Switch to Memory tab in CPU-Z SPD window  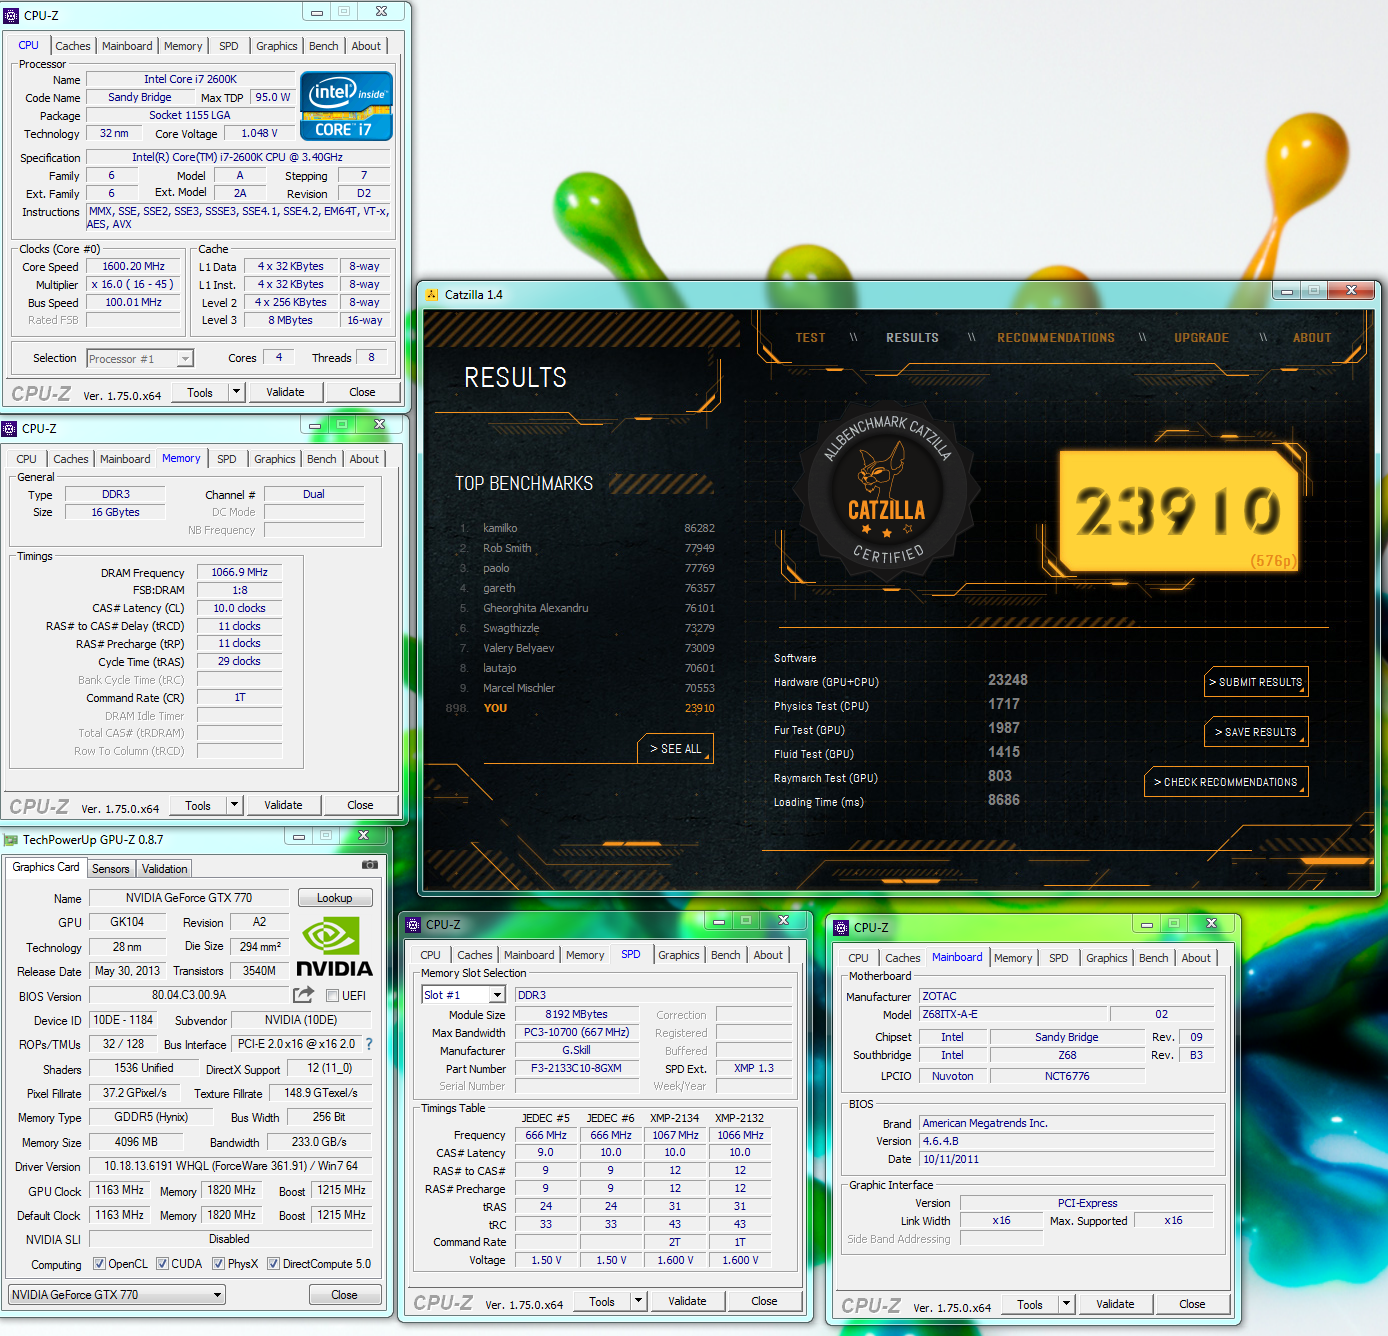(585, 955)
